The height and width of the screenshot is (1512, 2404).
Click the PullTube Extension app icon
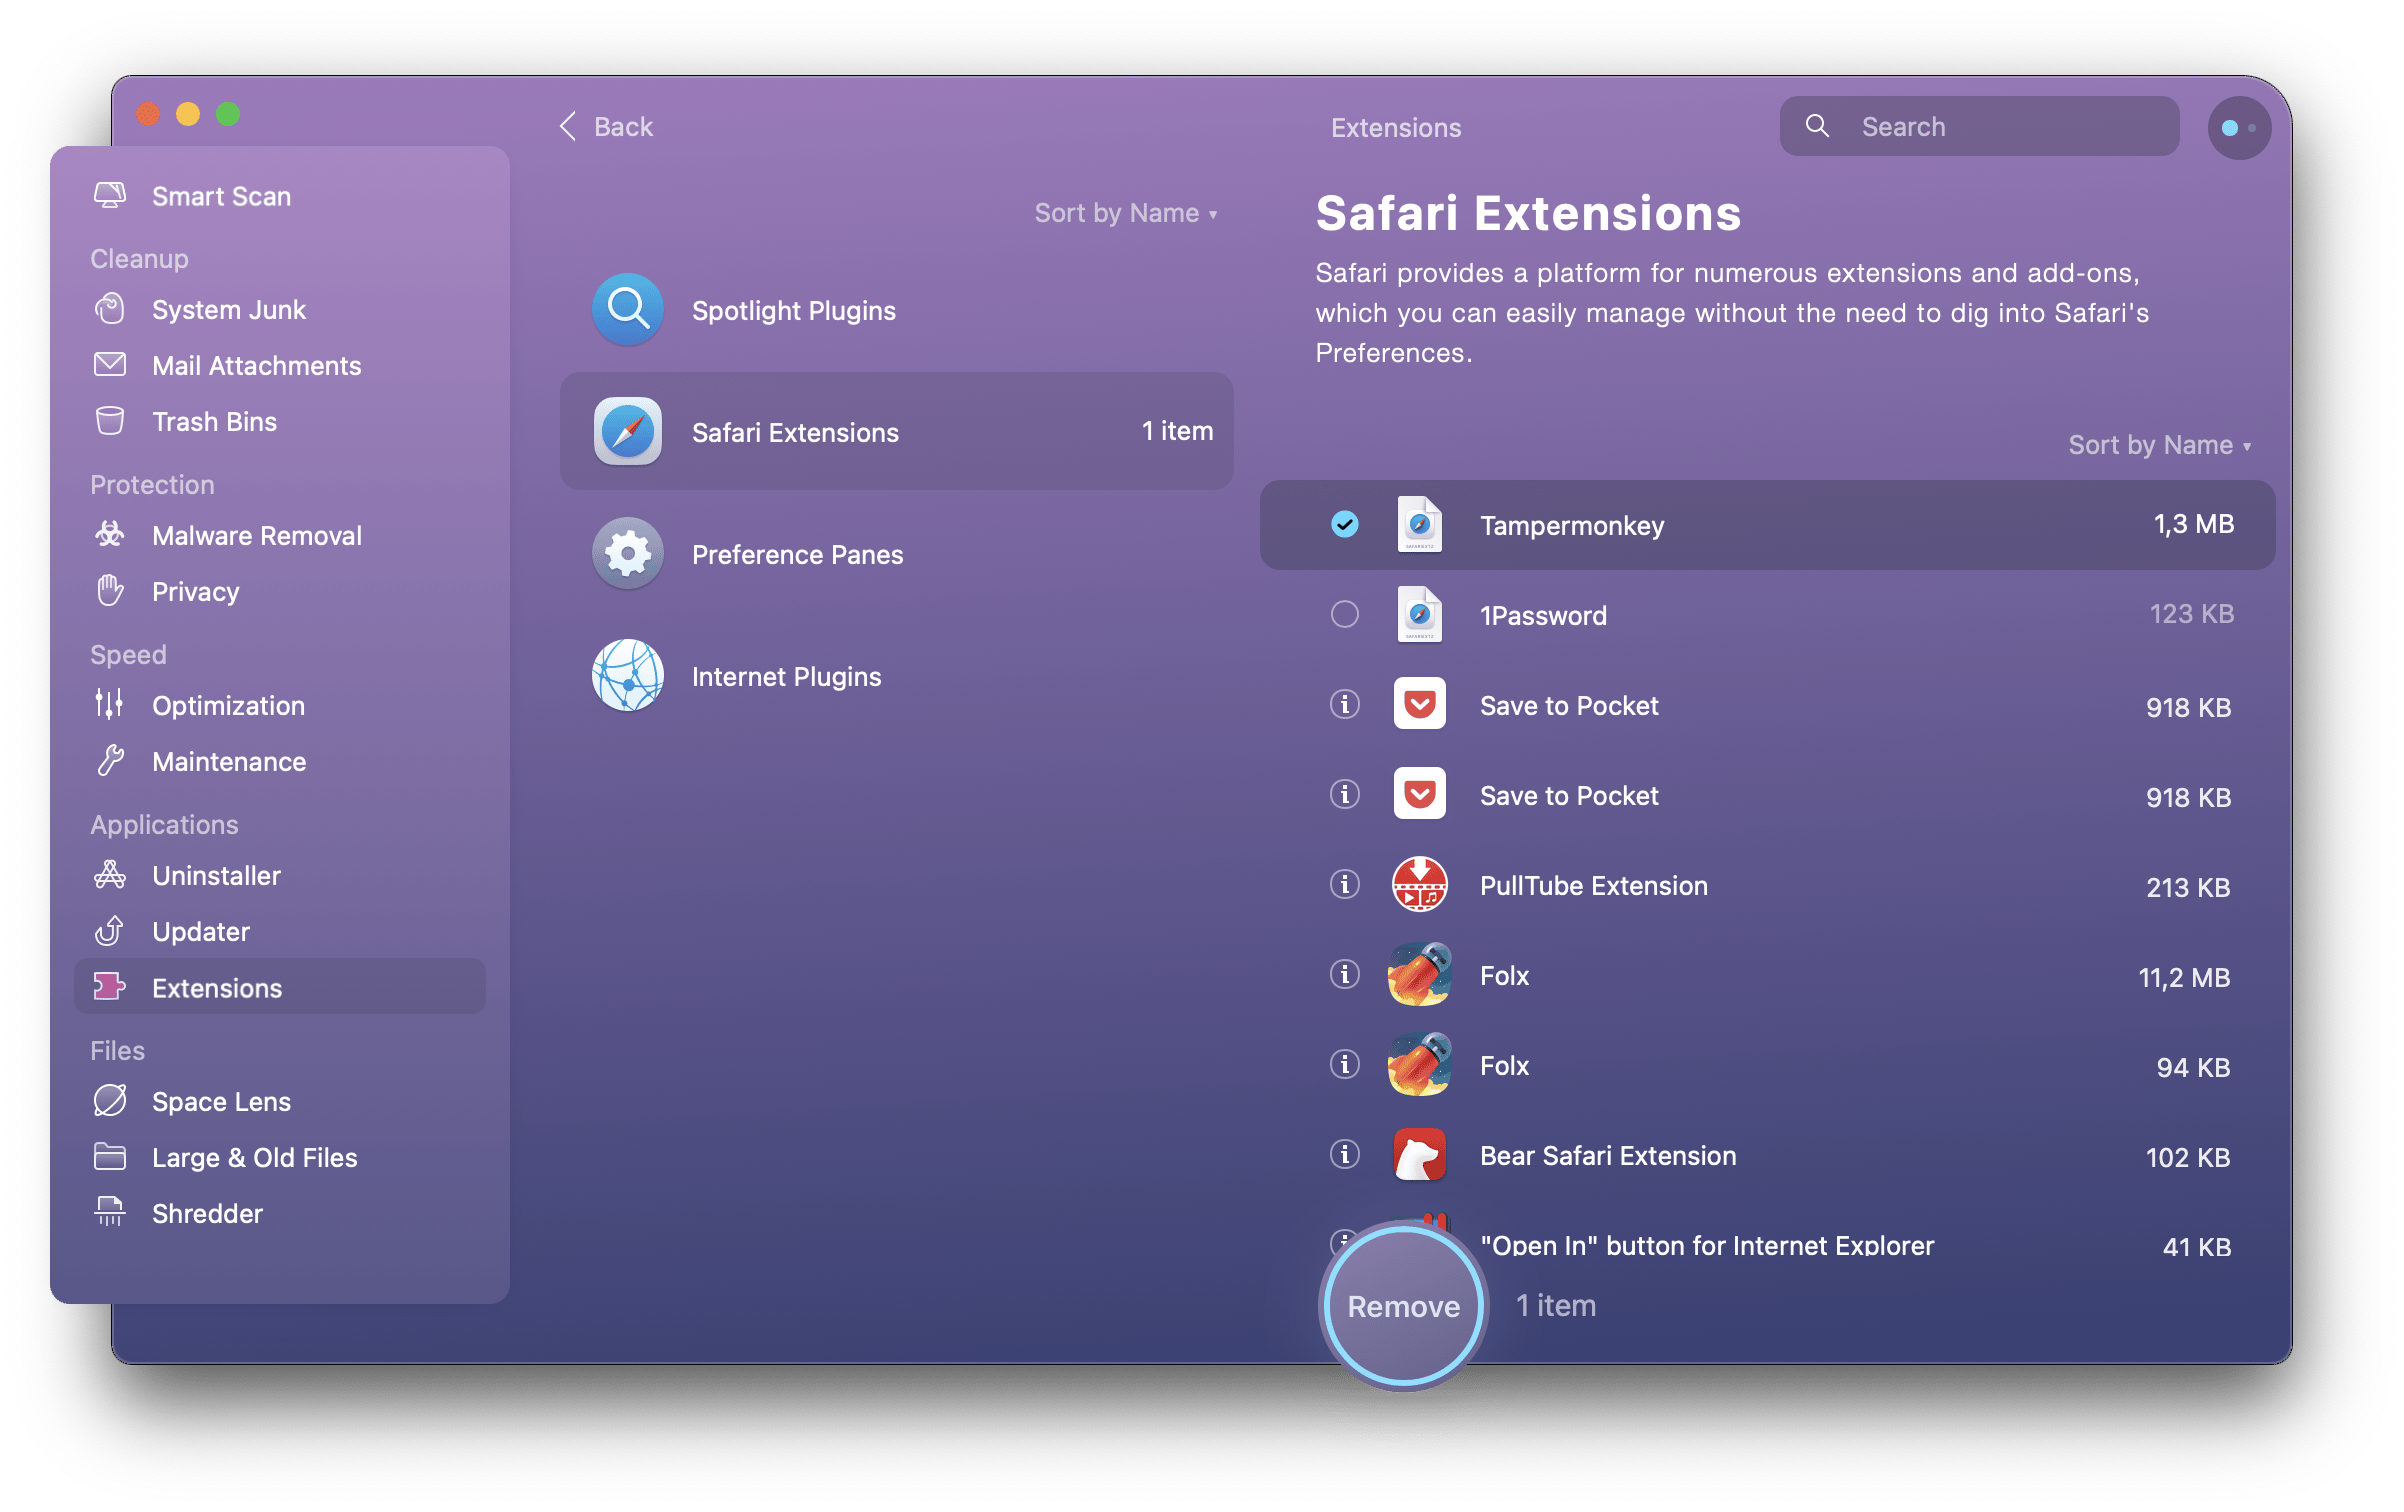(1420, 885)
